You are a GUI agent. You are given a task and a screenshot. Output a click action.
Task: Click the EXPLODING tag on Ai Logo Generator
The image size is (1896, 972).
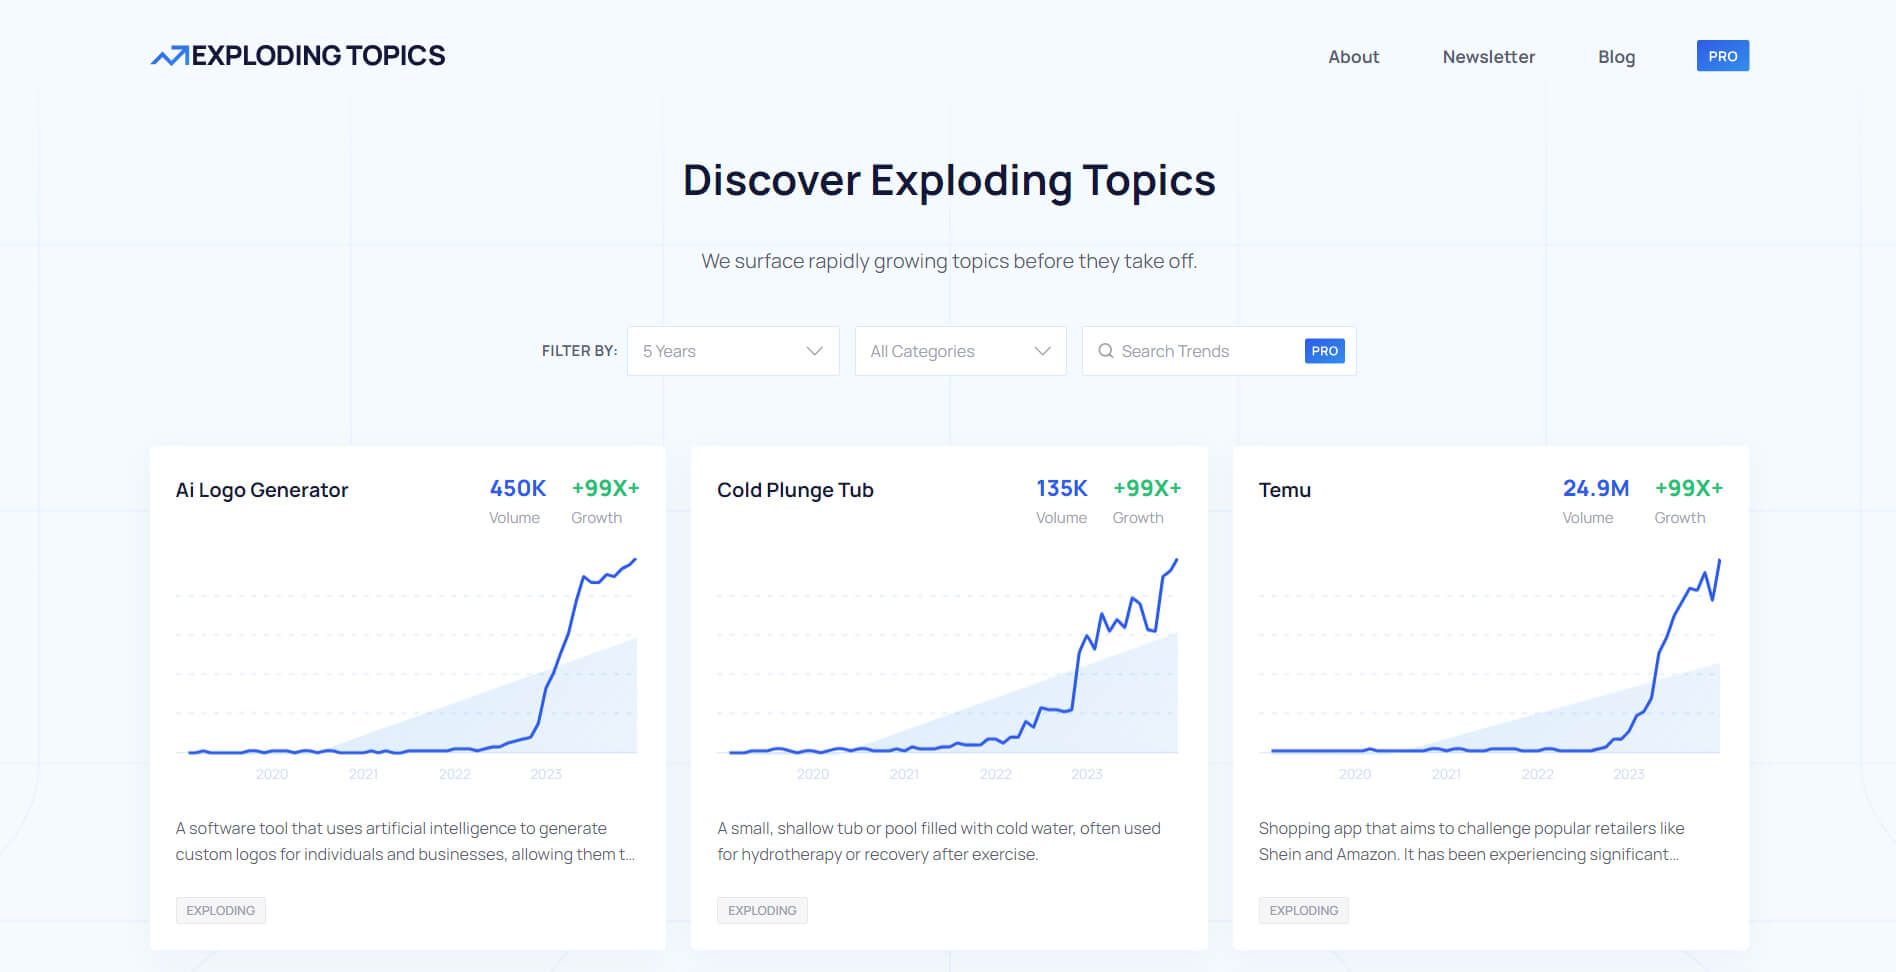(x=220, y=910)
